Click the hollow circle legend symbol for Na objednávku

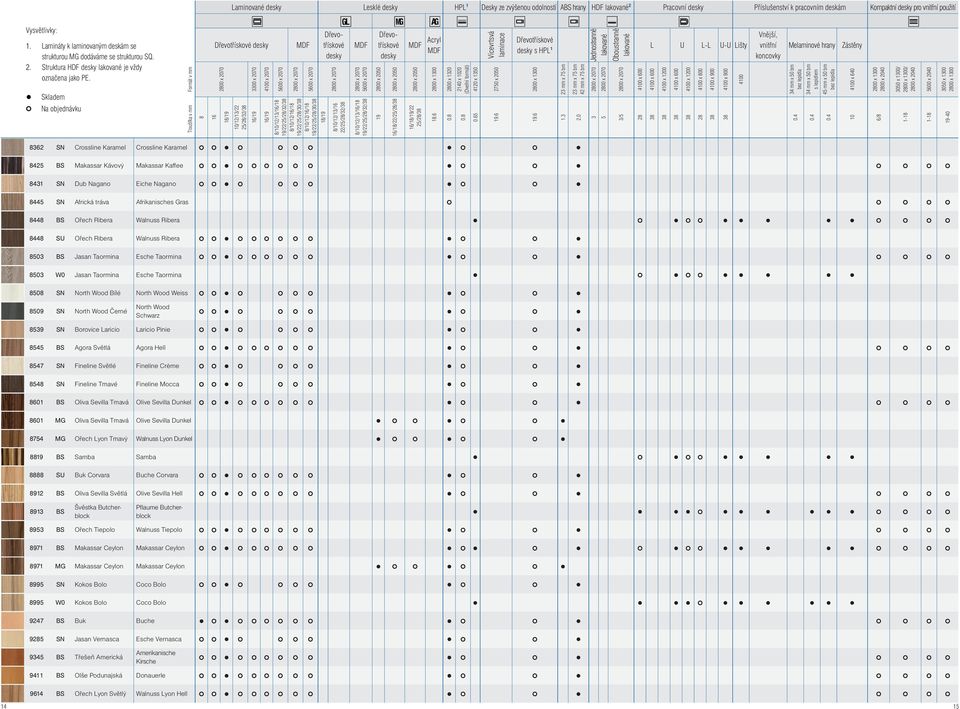click(x=29, y=109)
